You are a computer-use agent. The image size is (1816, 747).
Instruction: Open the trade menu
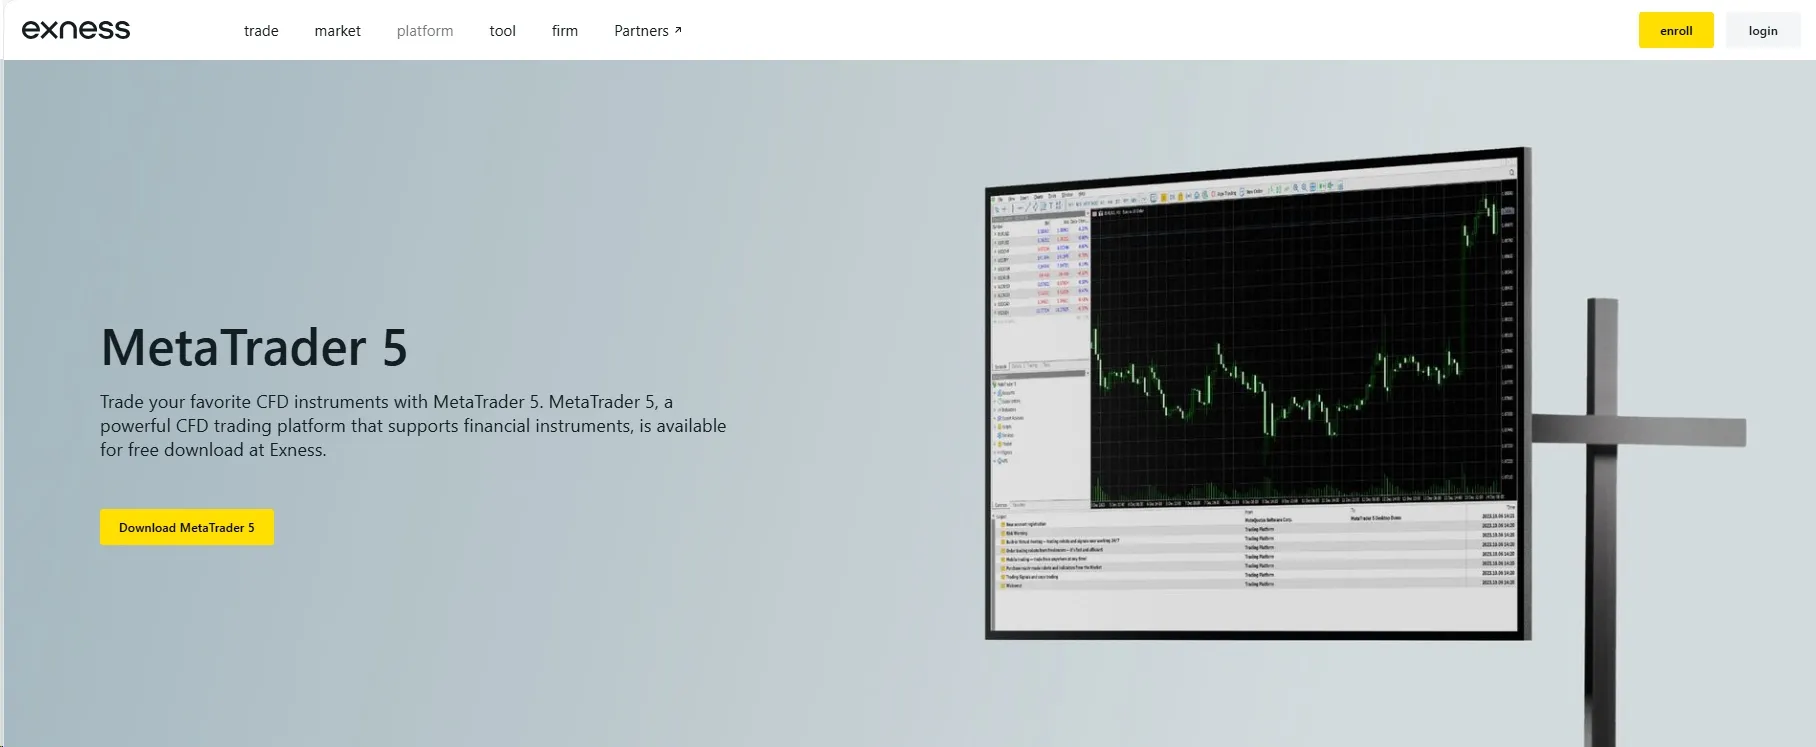tap(261, 31)
